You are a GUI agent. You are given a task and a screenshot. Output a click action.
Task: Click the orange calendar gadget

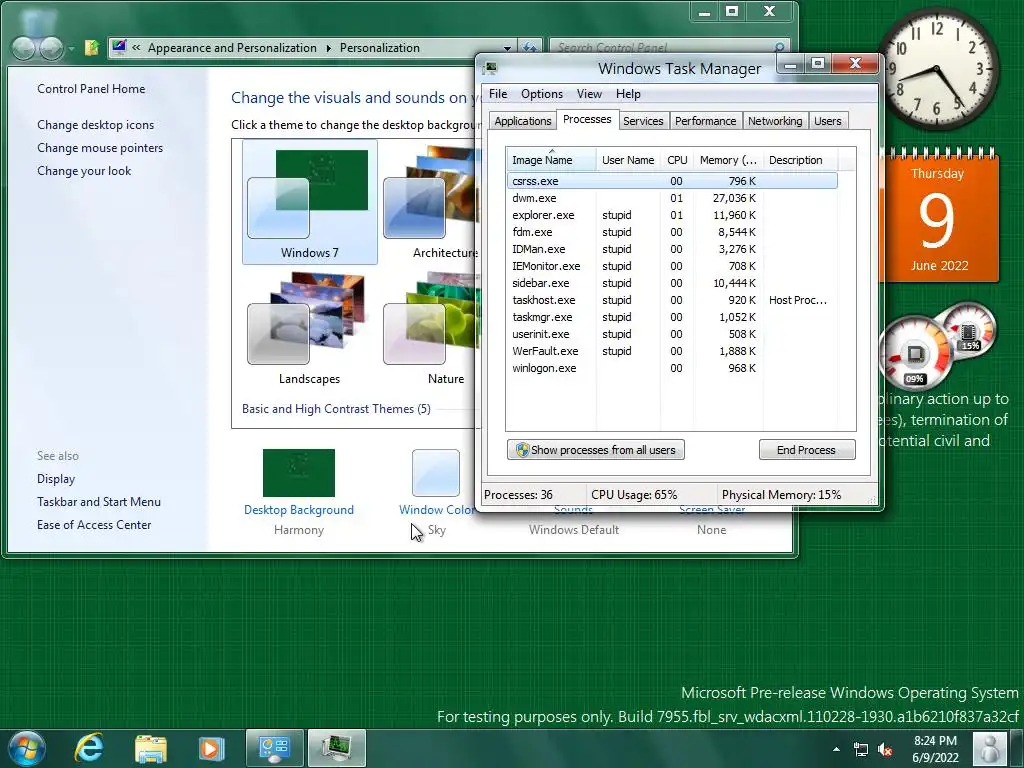click(x=942, y=216)
